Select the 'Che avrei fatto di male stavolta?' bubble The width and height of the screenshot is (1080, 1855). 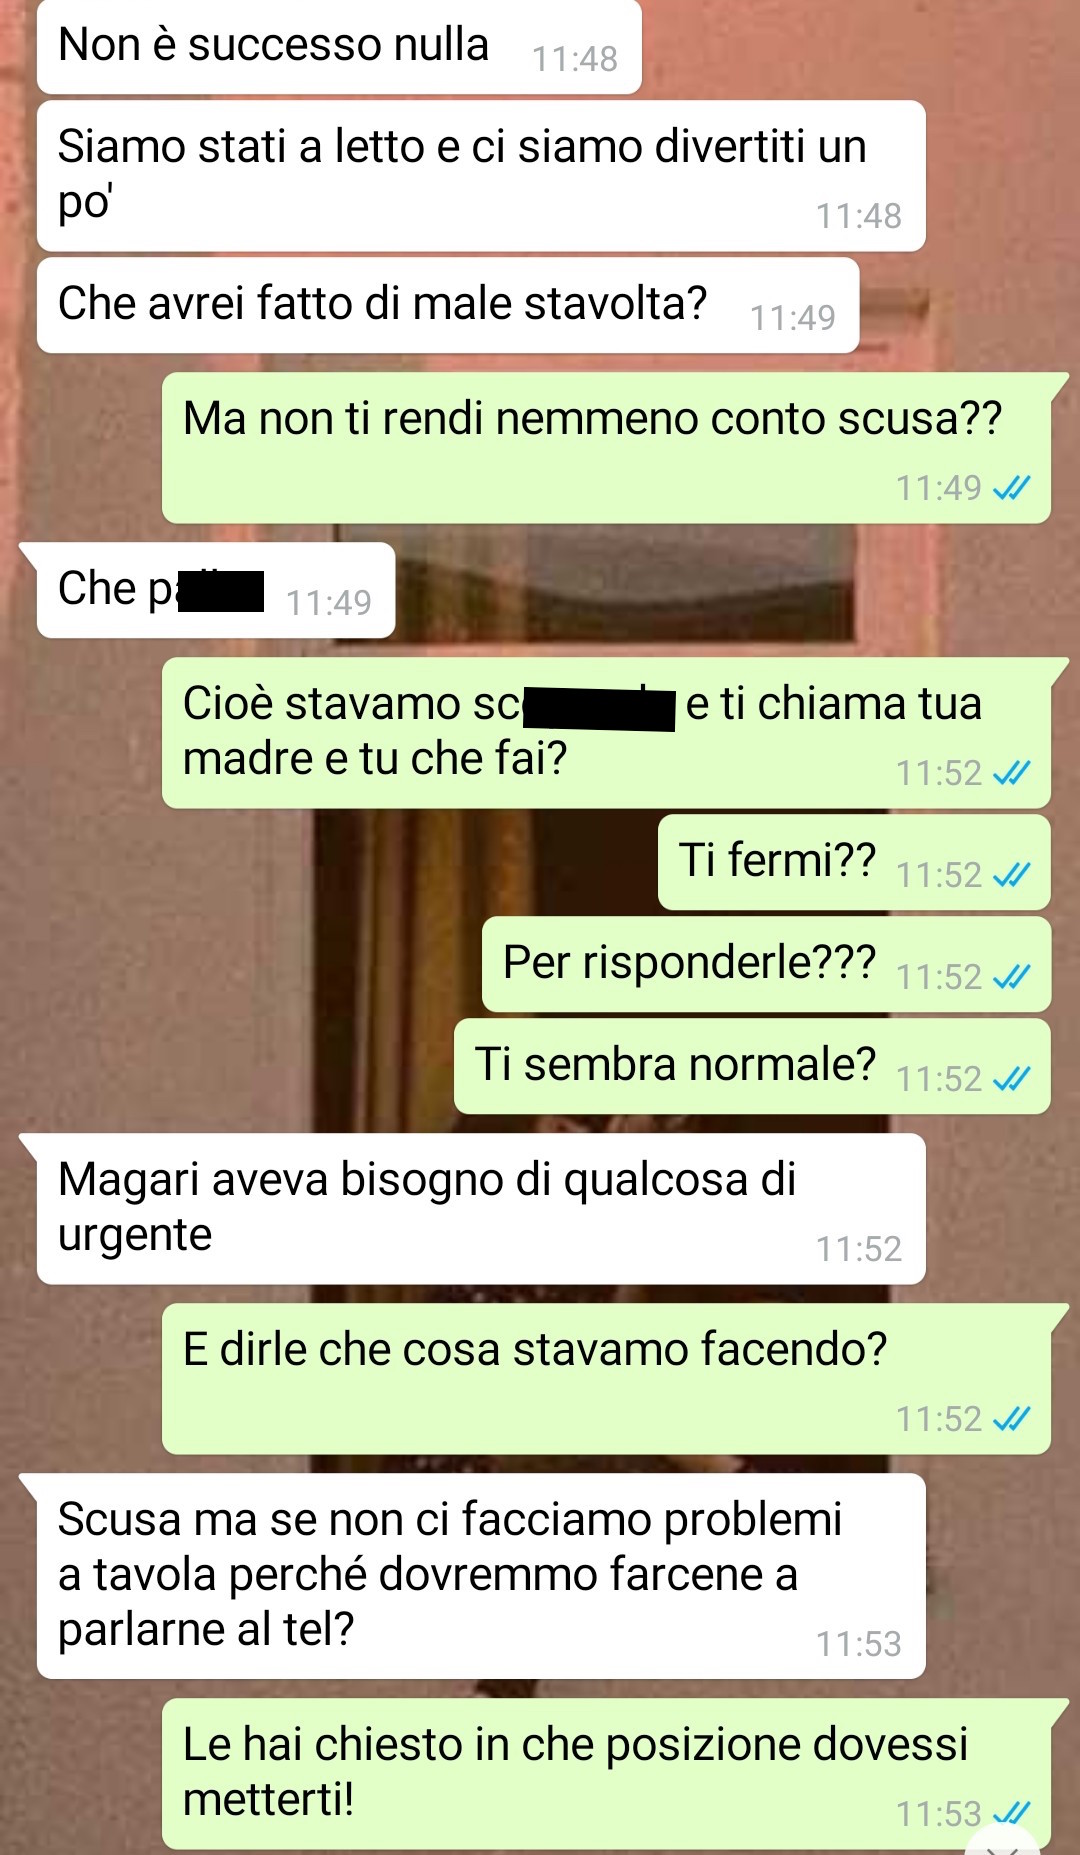coord(448,305)
